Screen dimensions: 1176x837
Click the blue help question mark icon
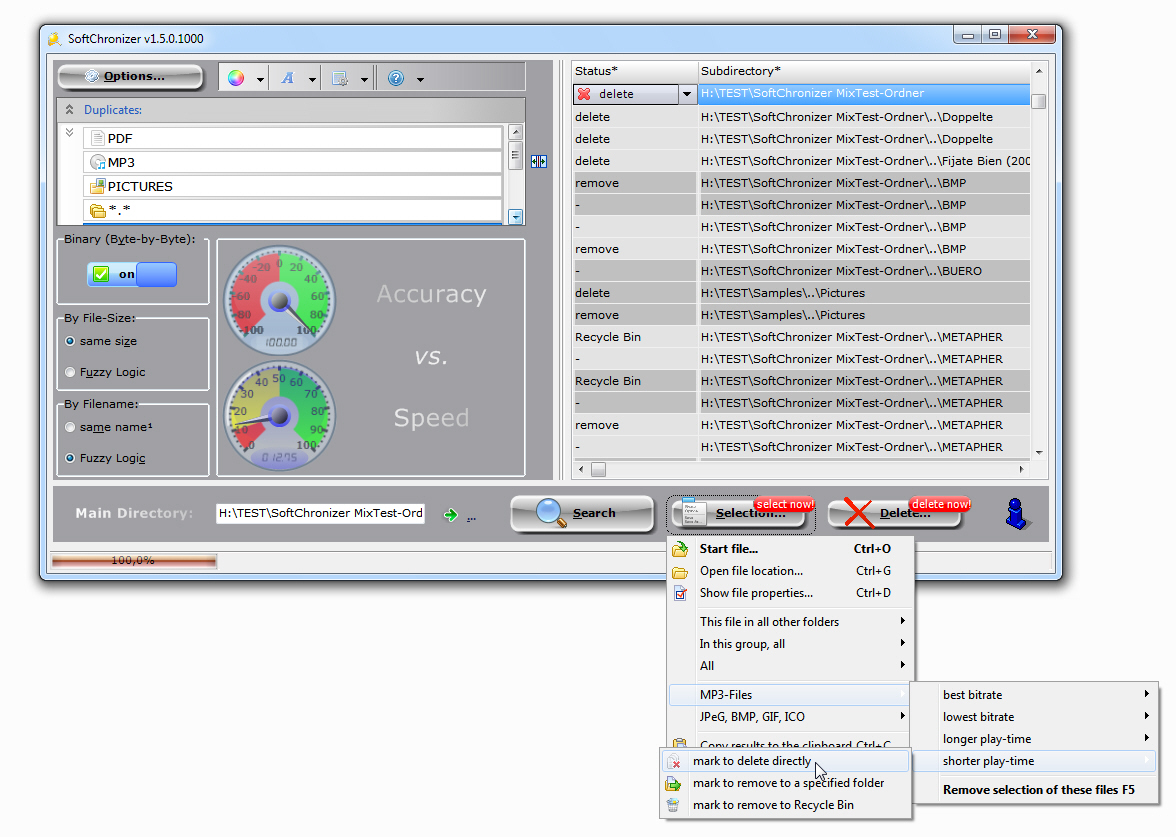[x=396, y=78]
